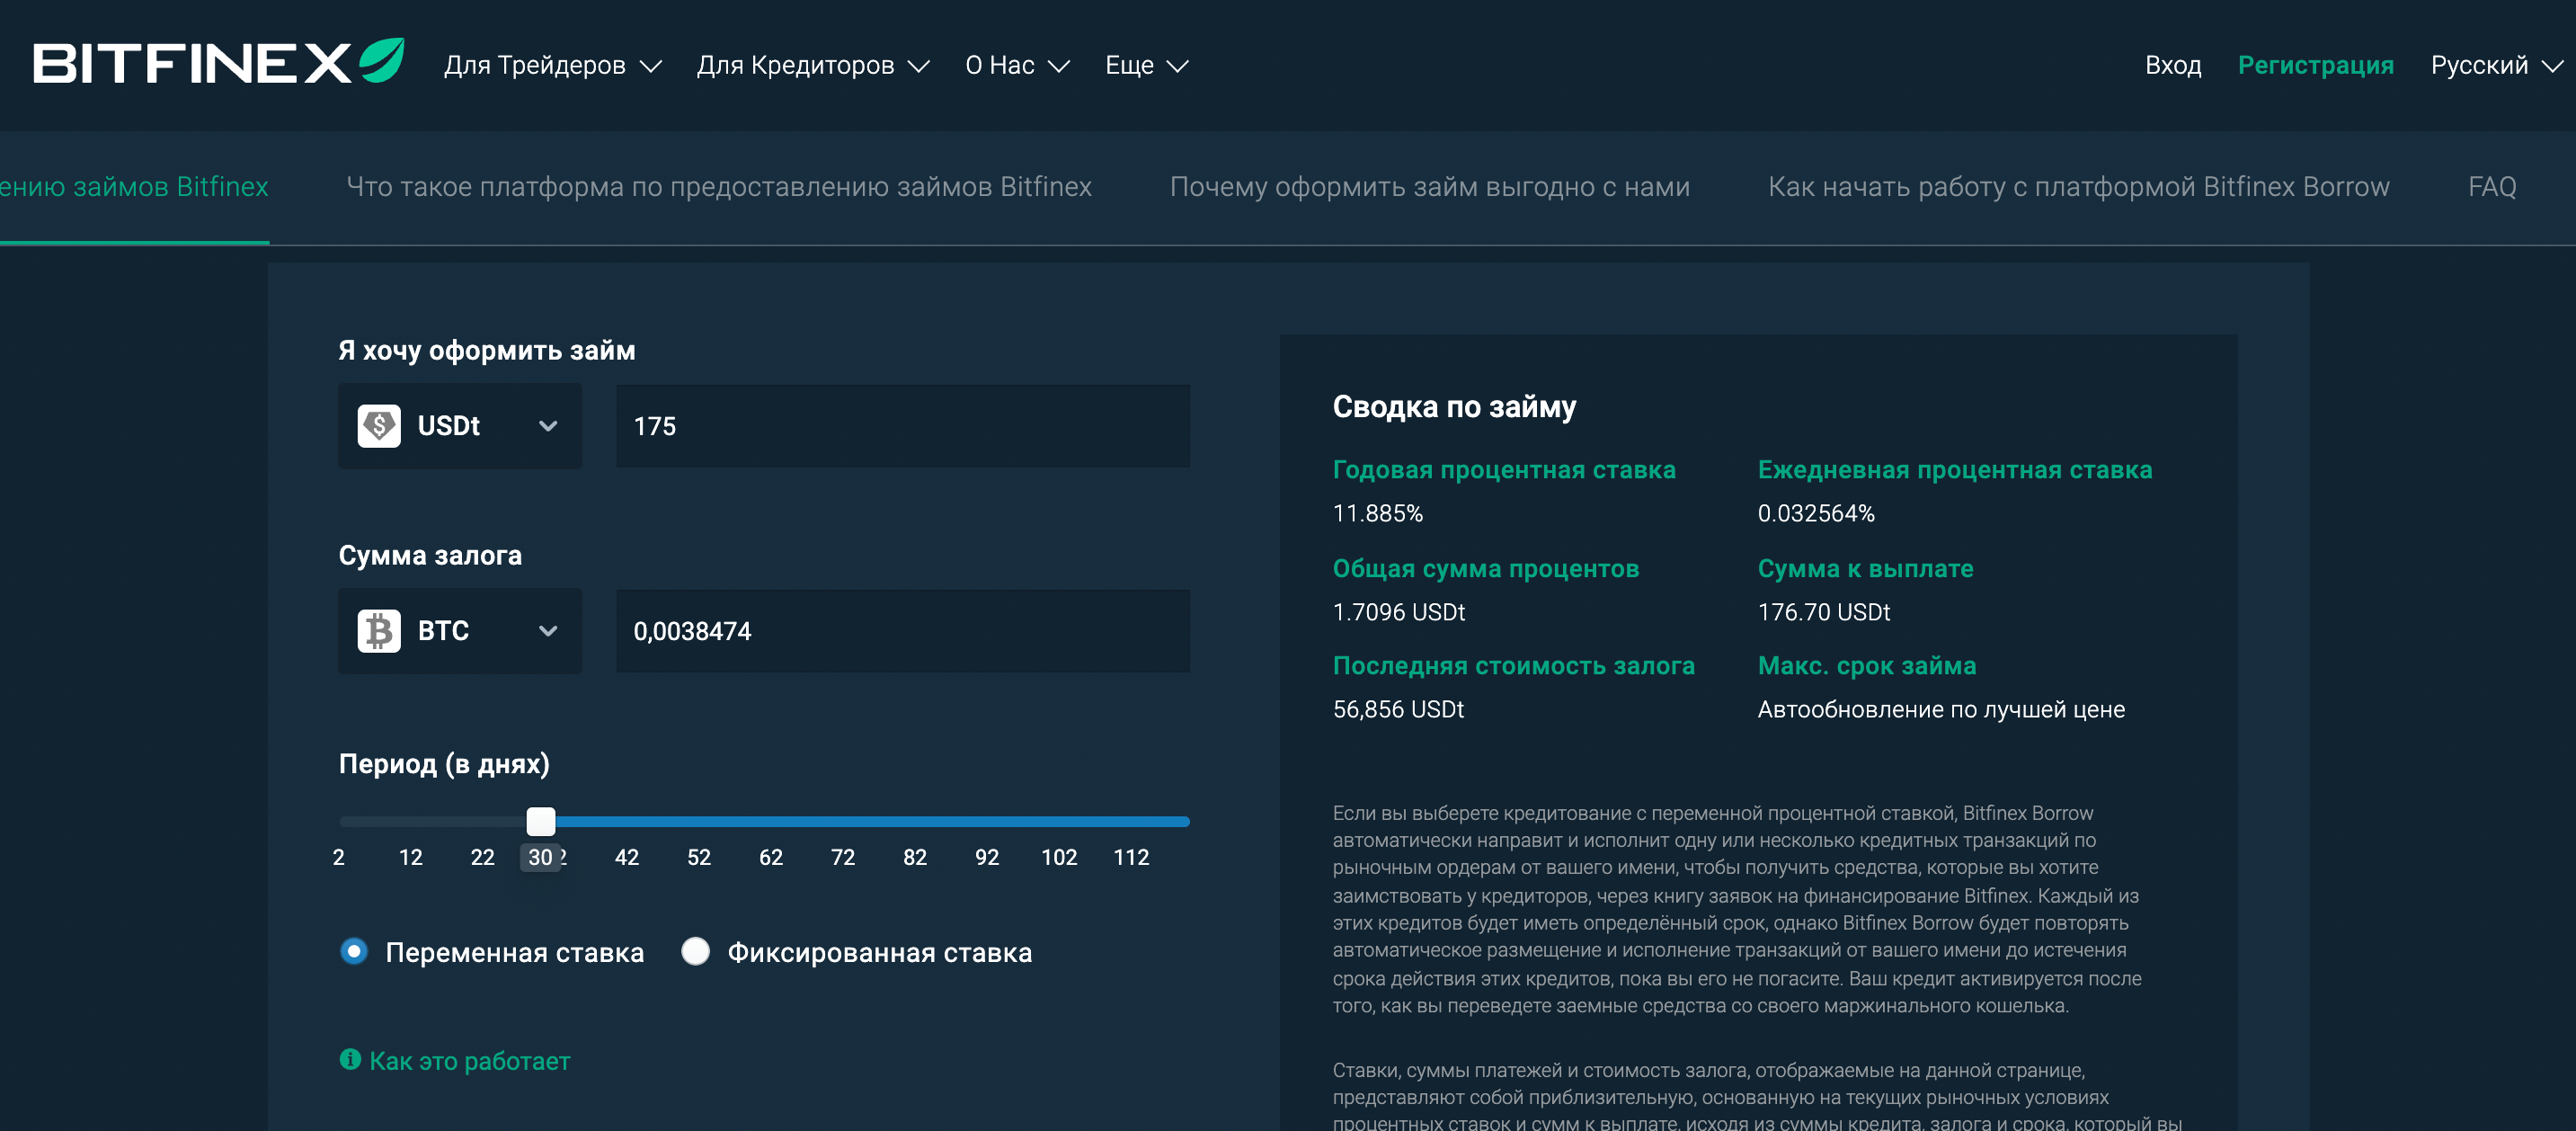
Task: Click the USDt coin icon
Action: pos(379,426)
